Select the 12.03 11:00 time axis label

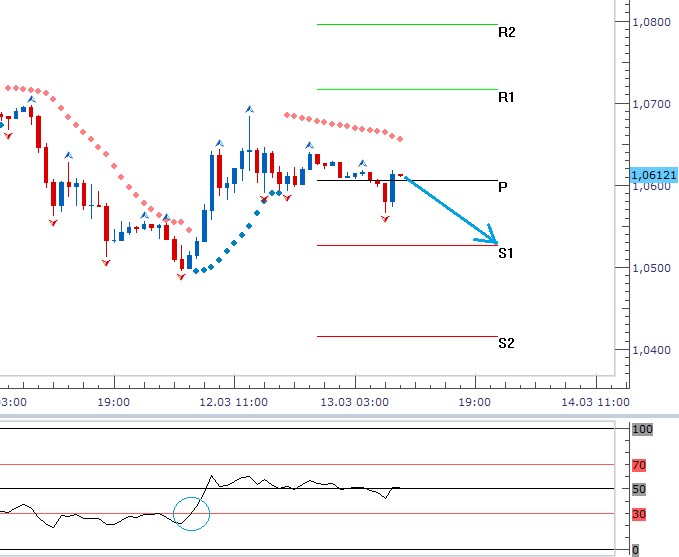pyautogui.click(x=233, y=401)
